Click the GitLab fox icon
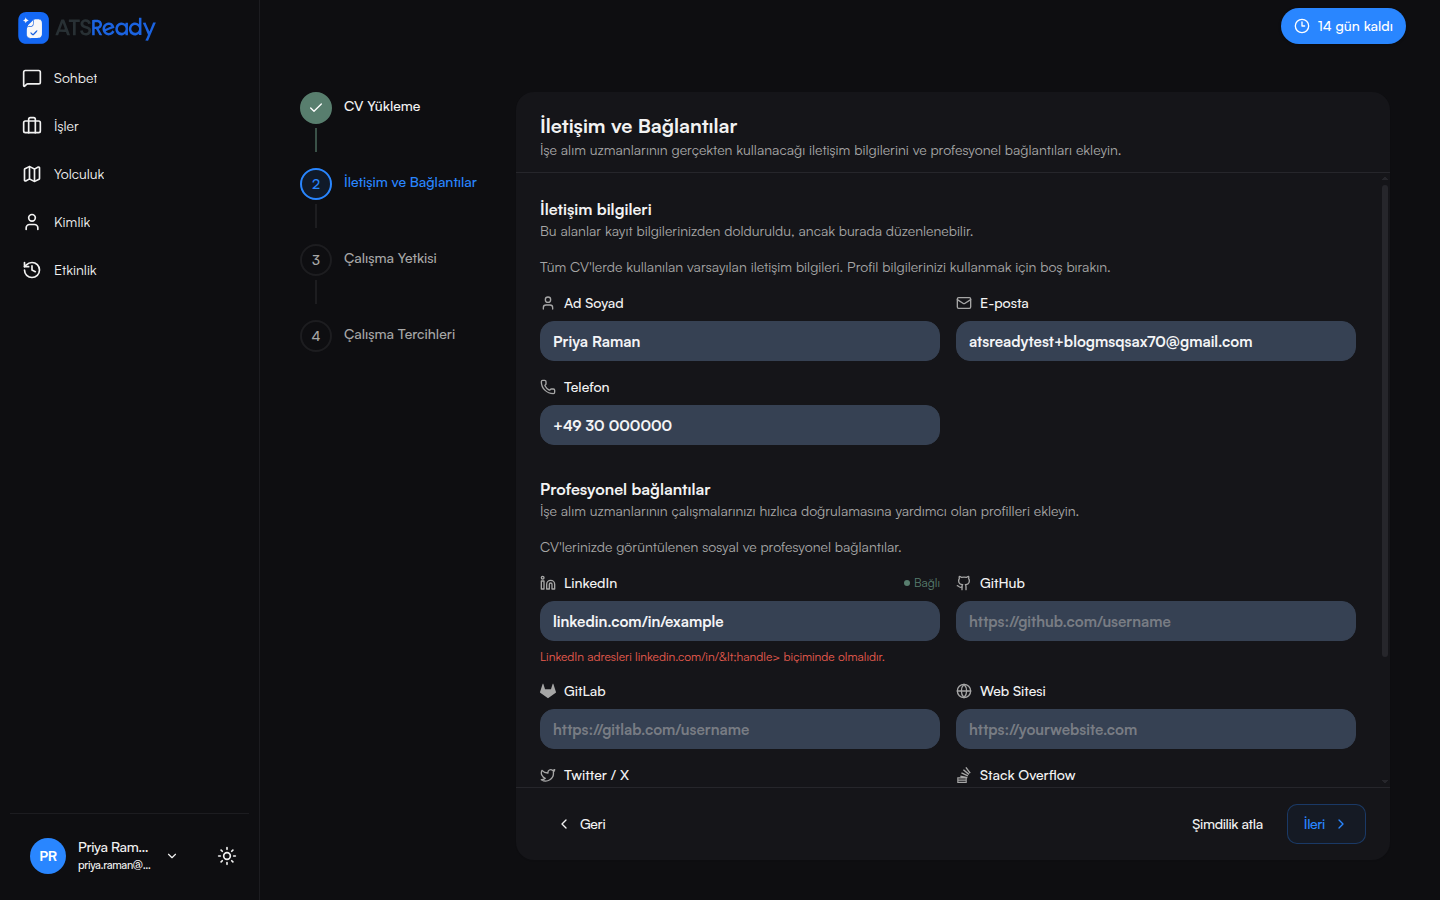The image size is (1440, 900). [x=548, y=691]
